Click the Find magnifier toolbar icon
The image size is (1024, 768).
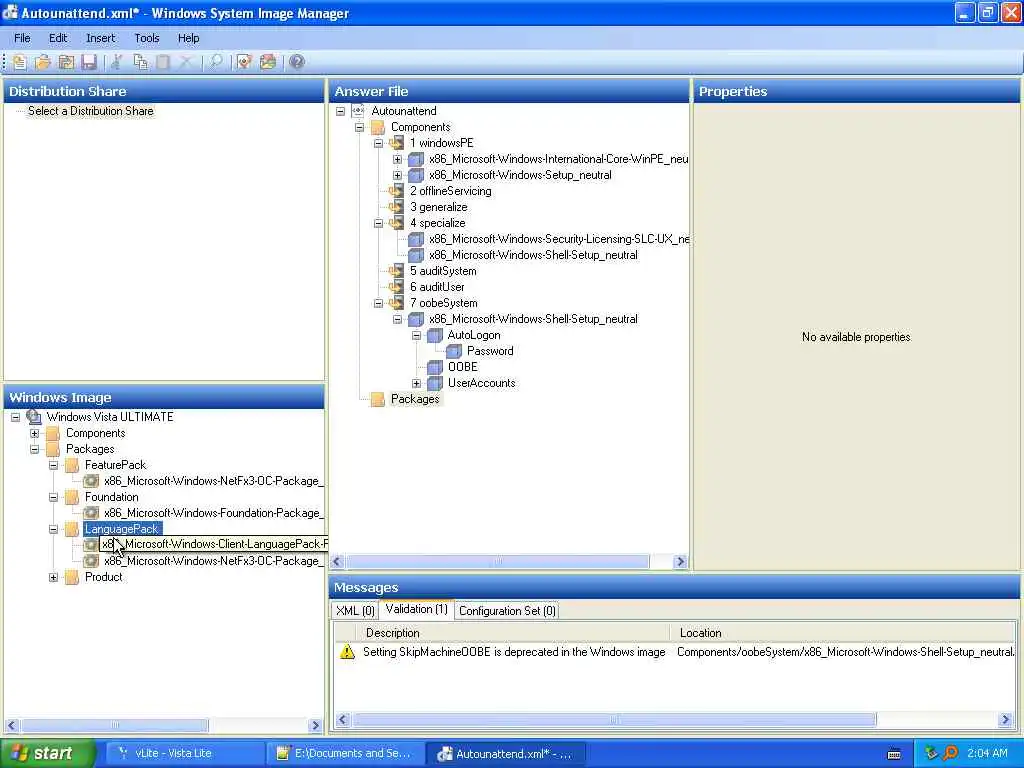(x=216, y=62)
